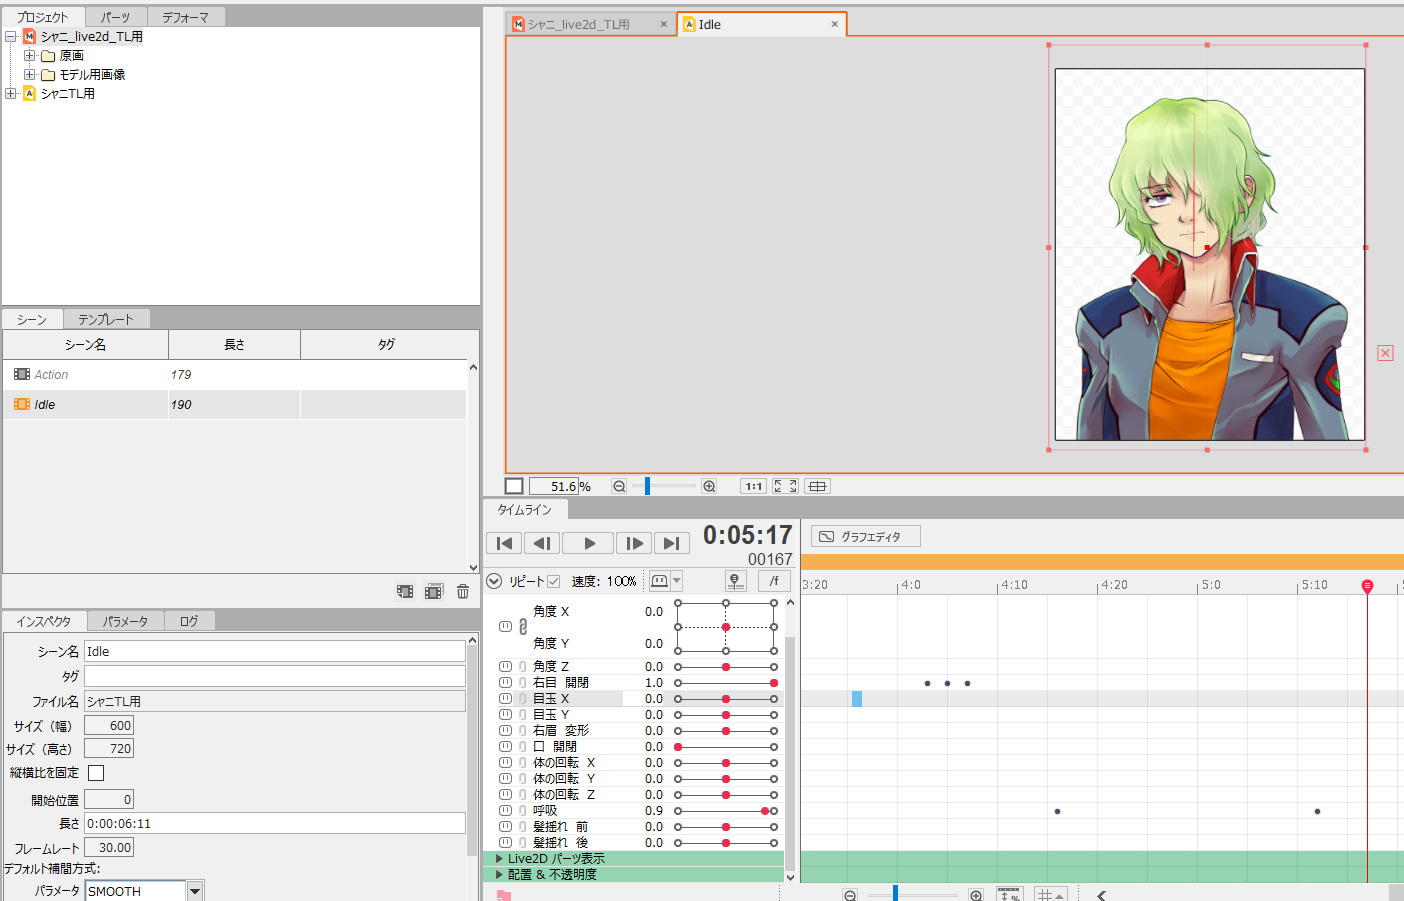Expand the シャニTL用 tree node
1404x901 pixels.
click(11, 93)
